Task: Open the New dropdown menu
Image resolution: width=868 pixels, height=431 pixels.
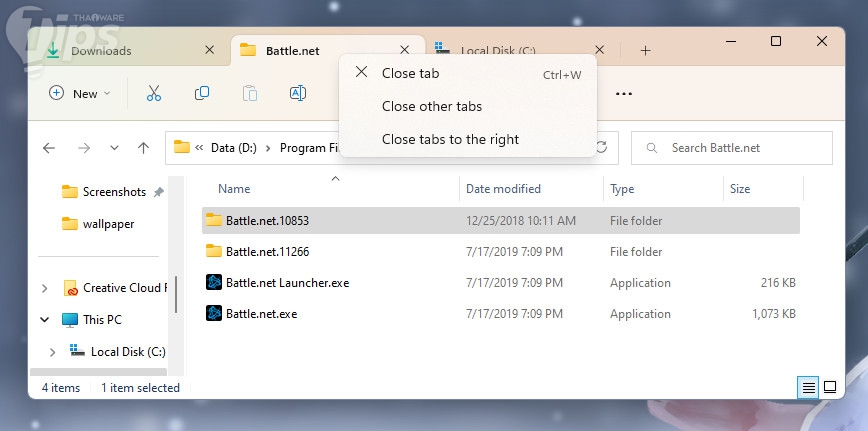Action: click(80, 93)
